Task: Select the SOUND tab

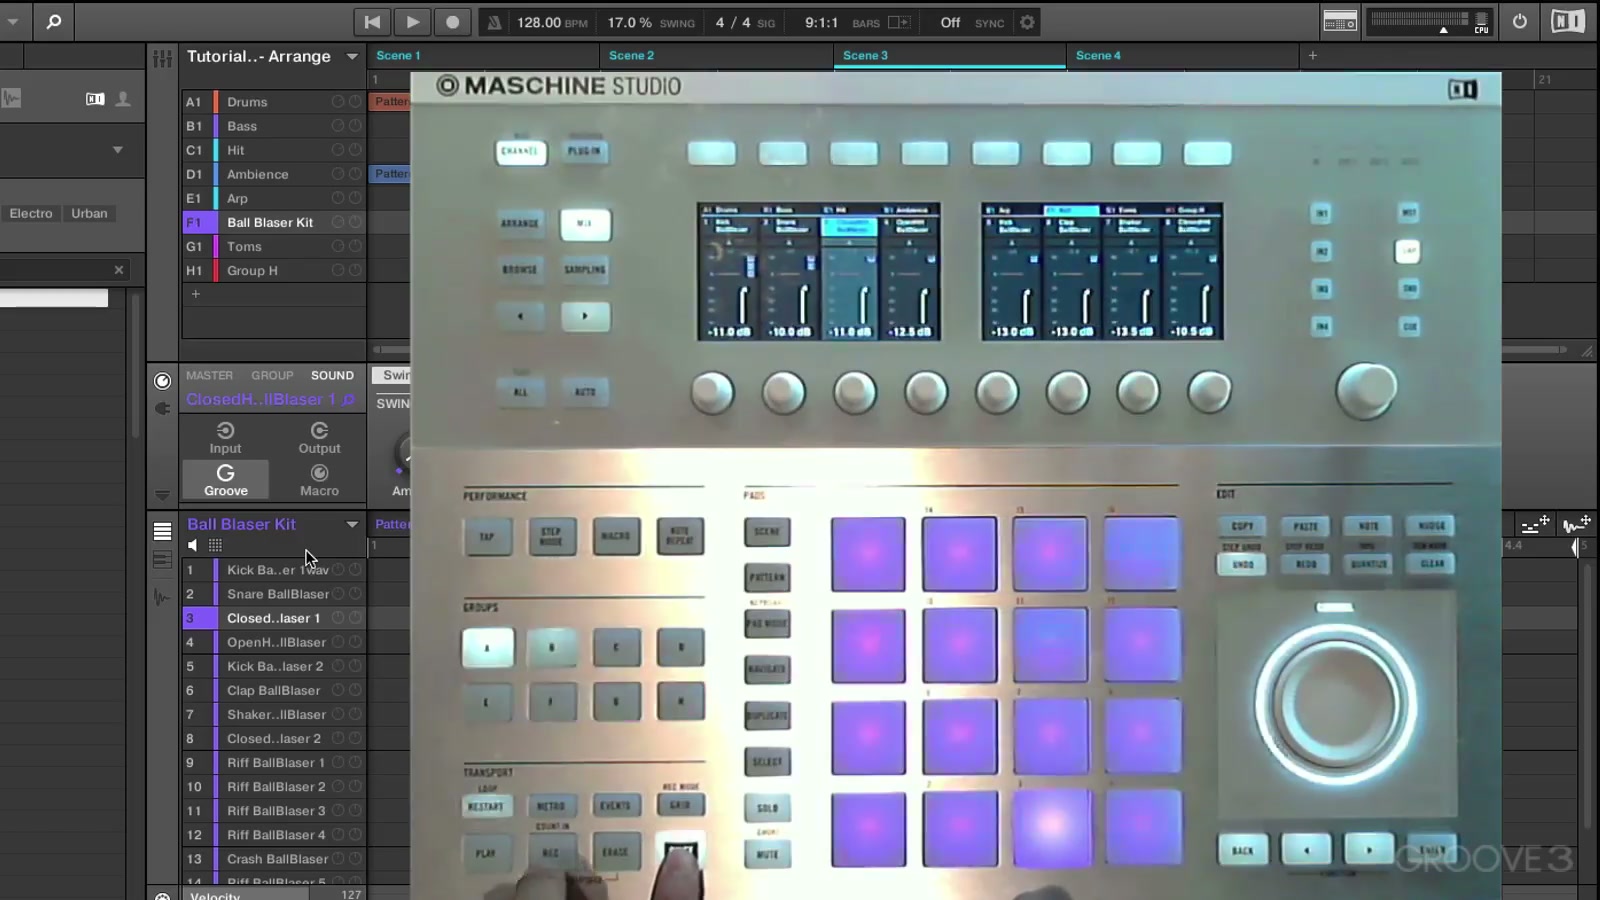Action: click(332, 375)
